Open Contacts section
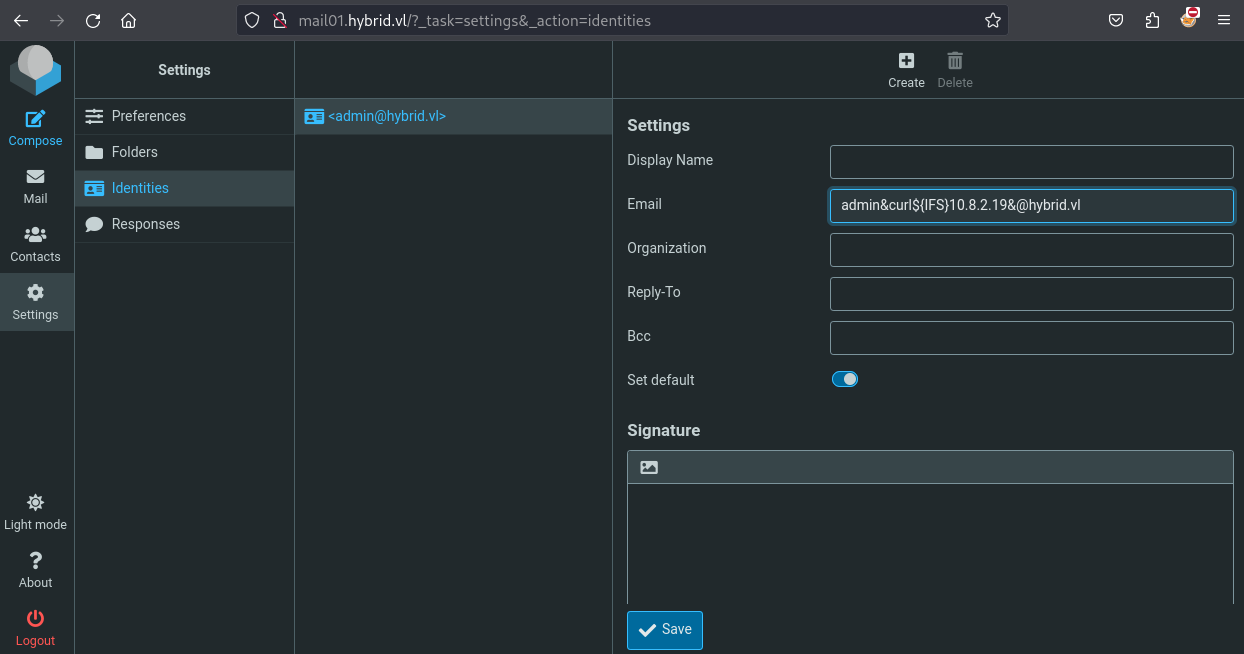 [36, 244]
